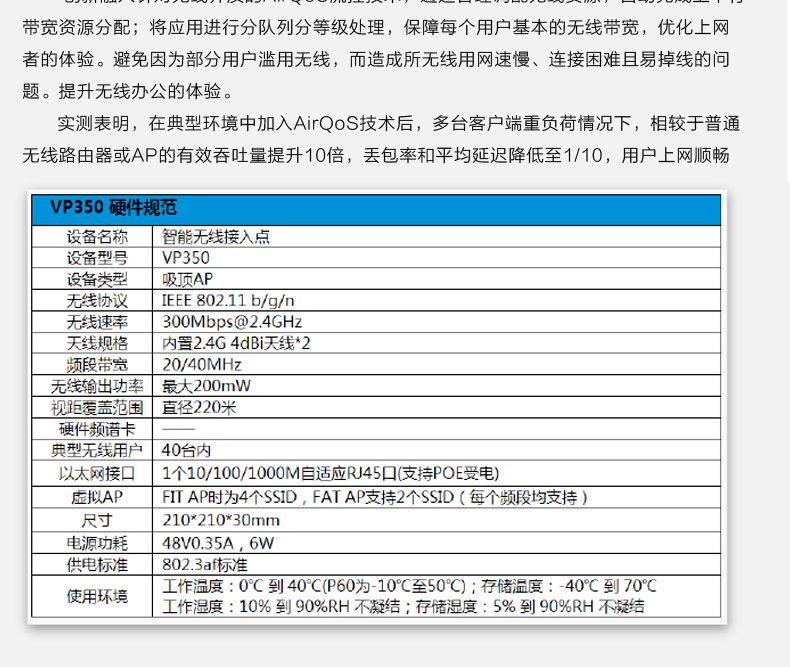The image size is (790, 667).
Task: Select the 使用环境 label cell
Action: coord(92,596)
